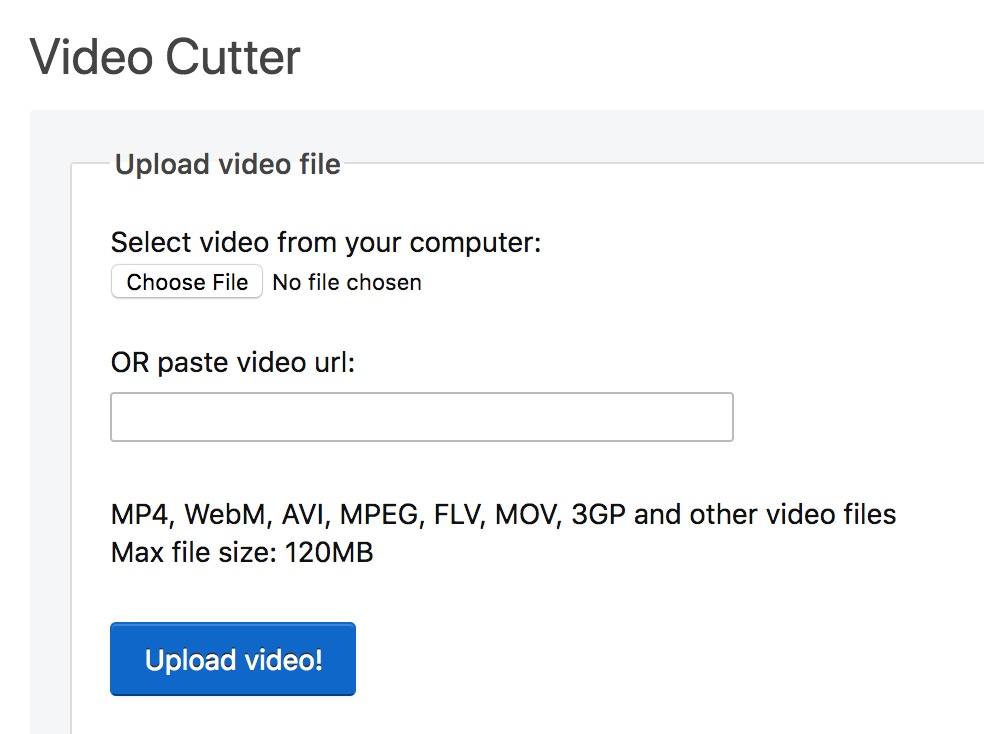Focus the paste video url text box
The image size is (984, 734).
[x=422, y=417]
